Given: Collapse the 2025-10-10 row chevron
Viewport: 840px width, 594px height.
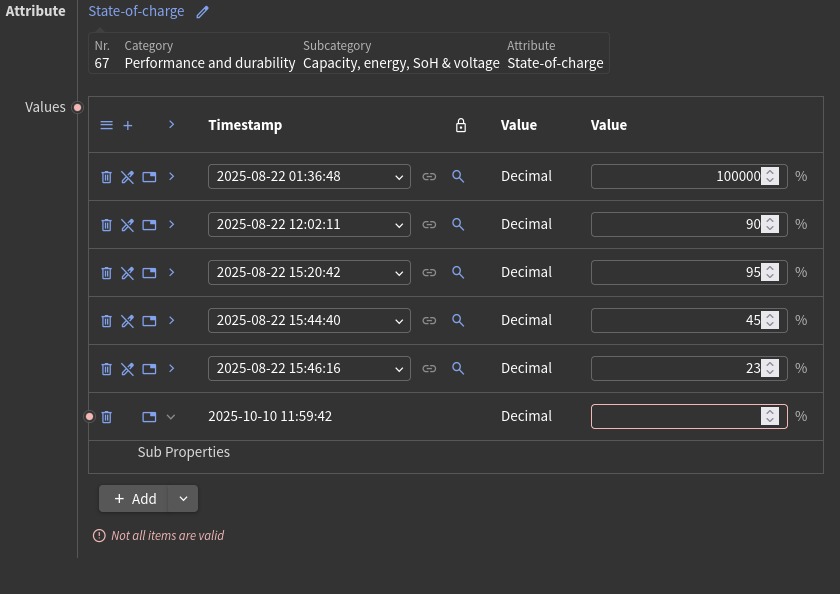Looking at the screenshot, I should click(171, 417).
